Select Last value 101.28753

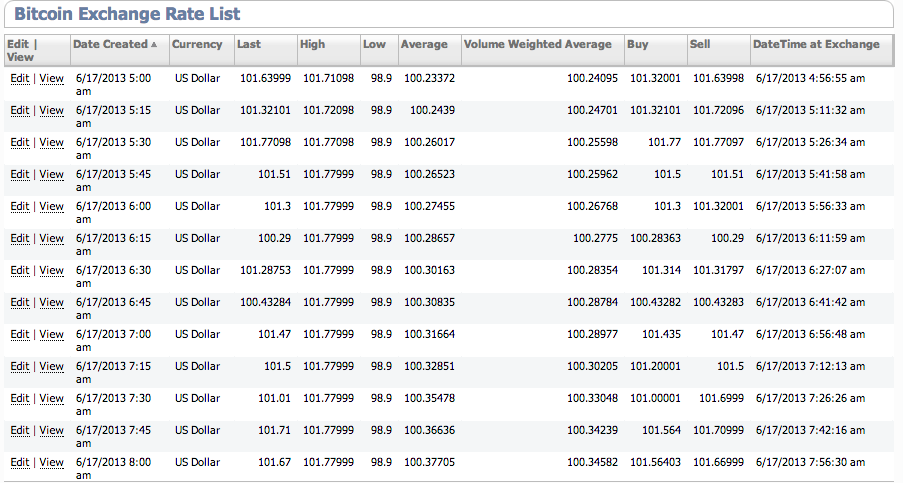(x=265, y=270)
